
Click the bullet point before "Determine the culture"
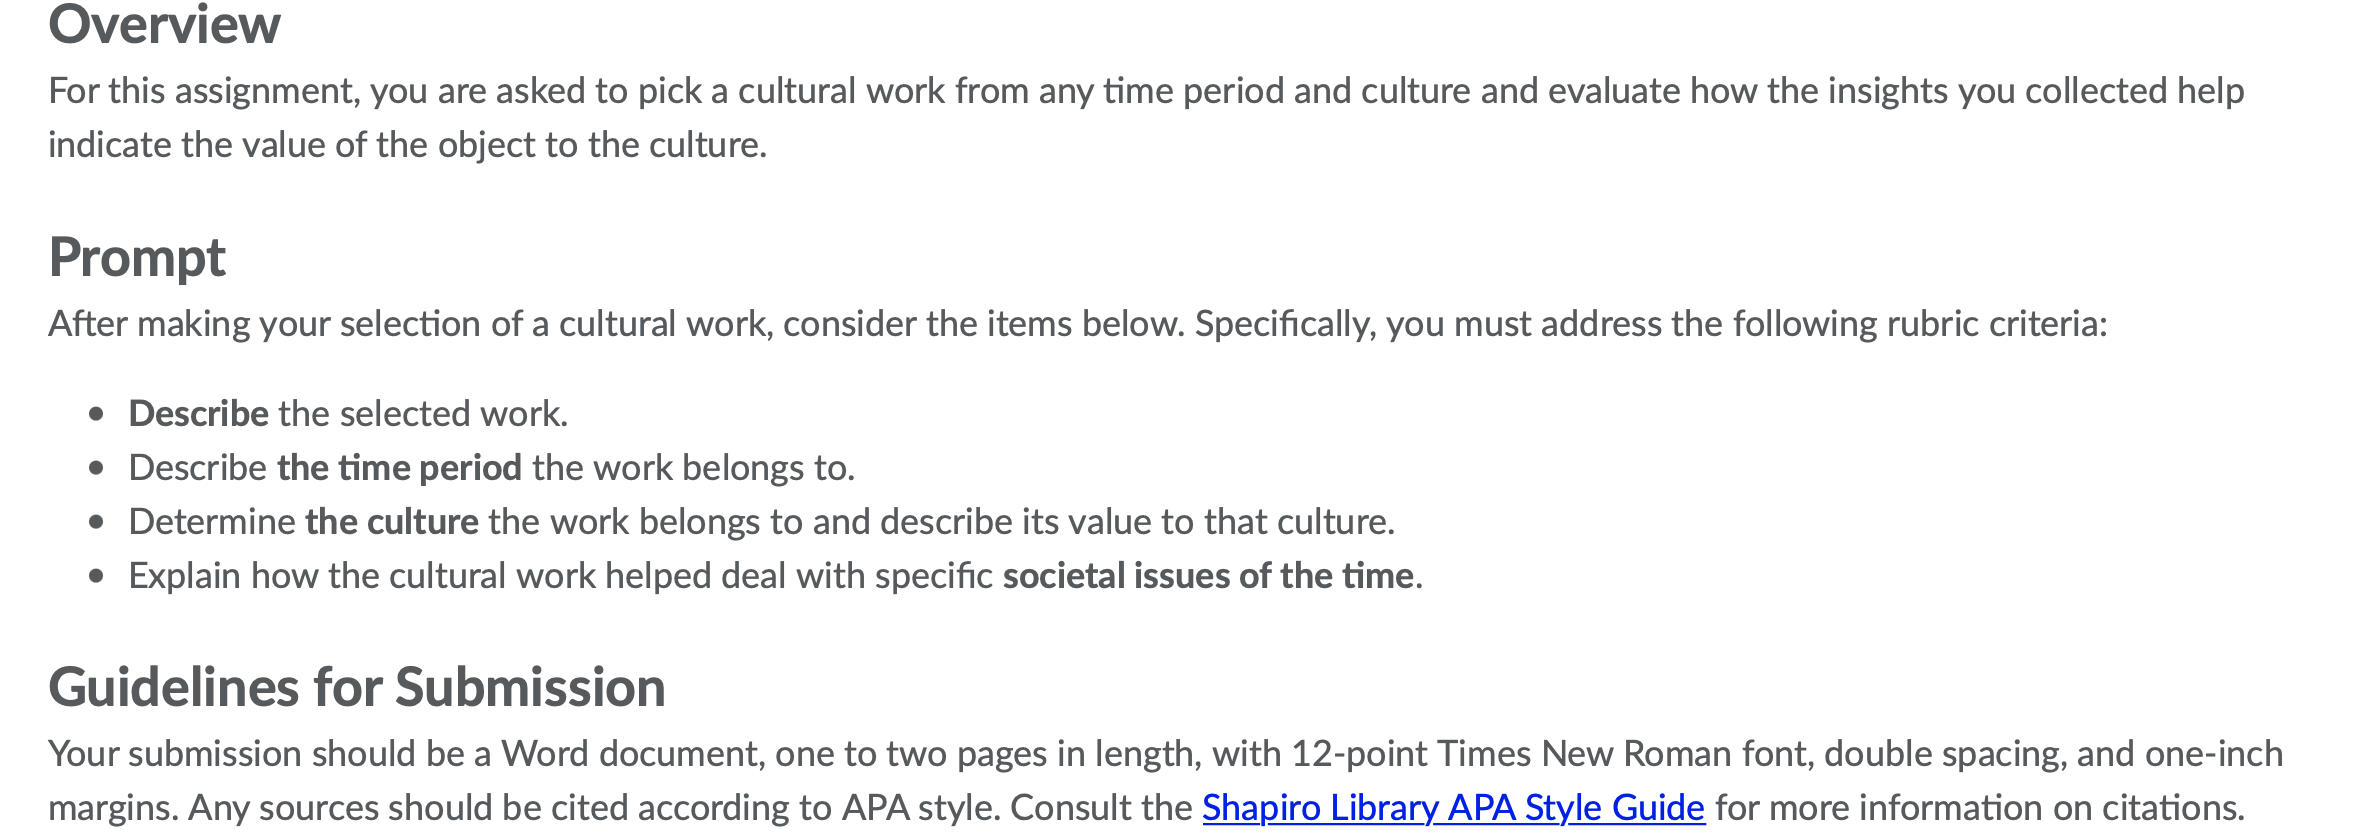pyautogui.click(x=96, y=522)
